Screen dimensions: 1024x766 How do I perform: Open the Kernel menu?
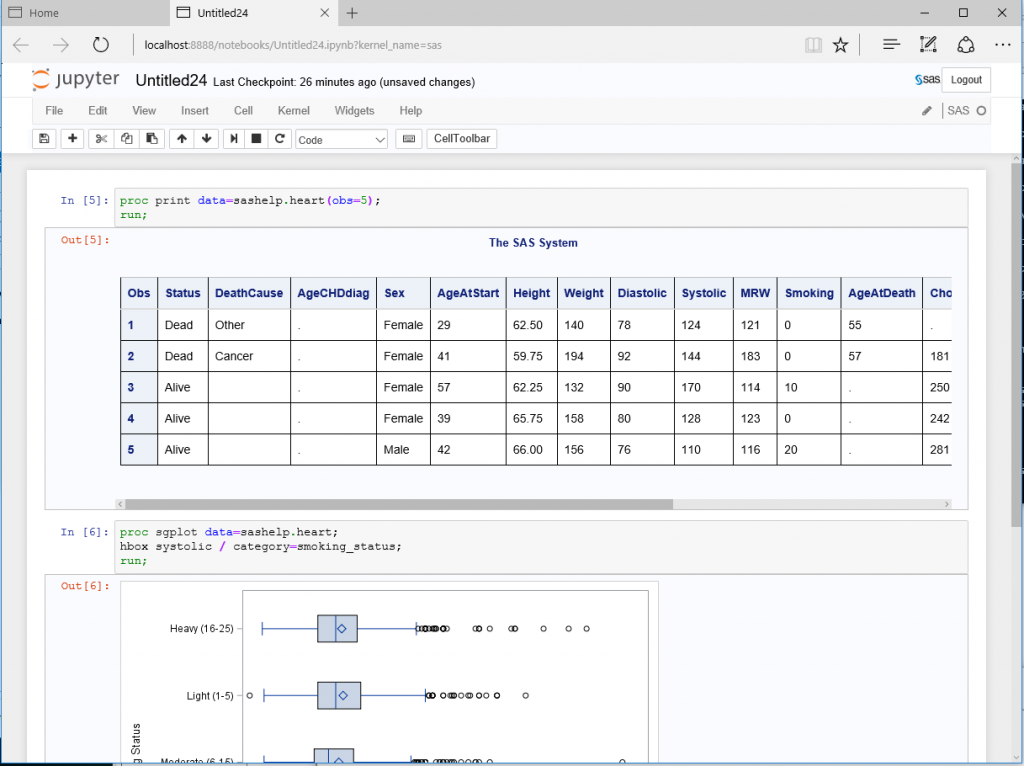(x=293, y=111)
